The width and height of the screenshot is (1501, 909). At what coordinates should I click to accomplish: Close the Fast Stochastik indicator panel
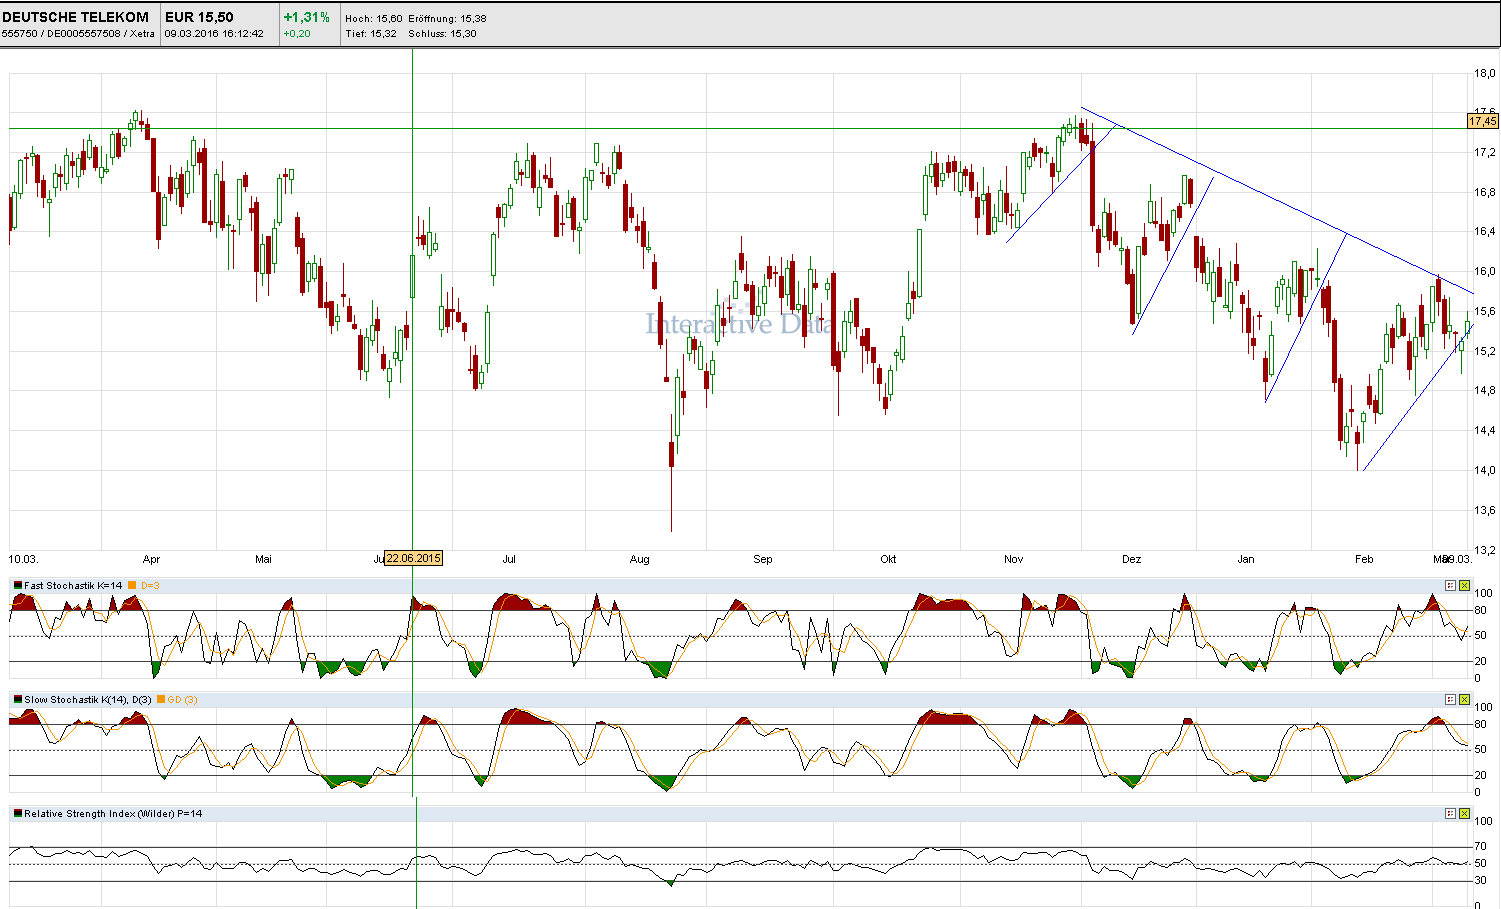[x=1464, y=586]
